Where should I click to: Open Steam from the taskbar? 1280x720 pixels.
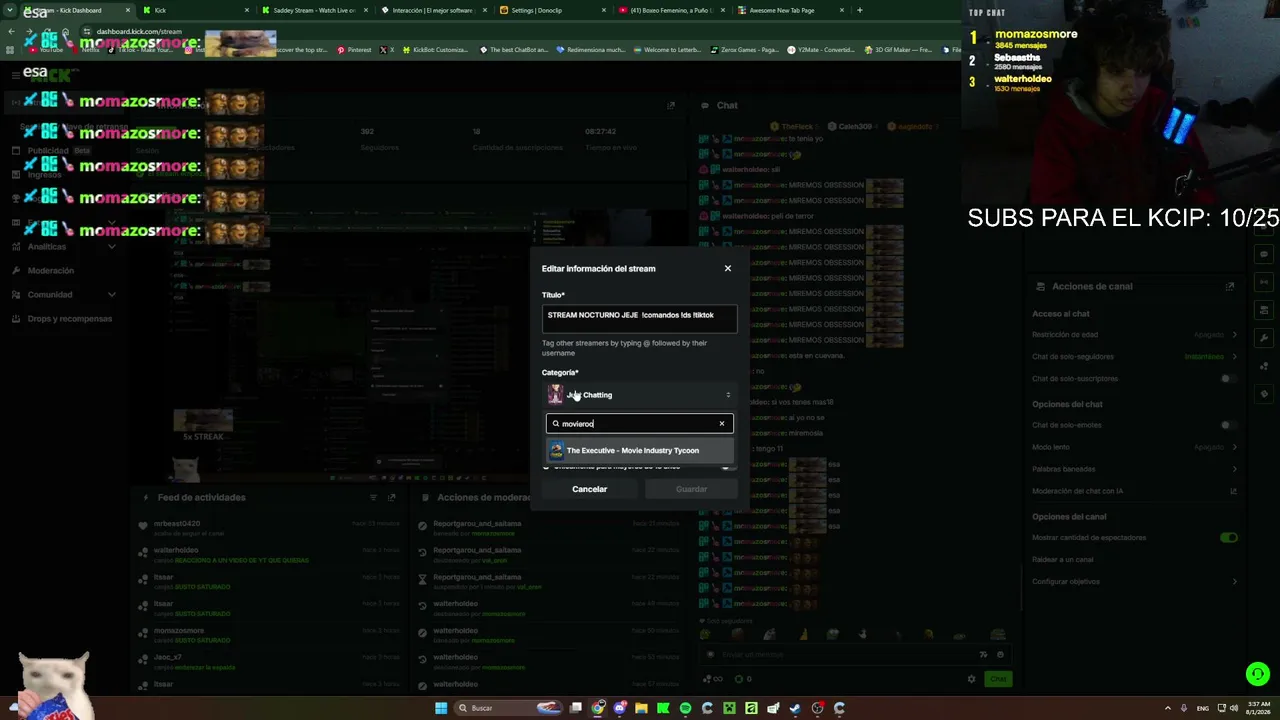tap(795, 708)
